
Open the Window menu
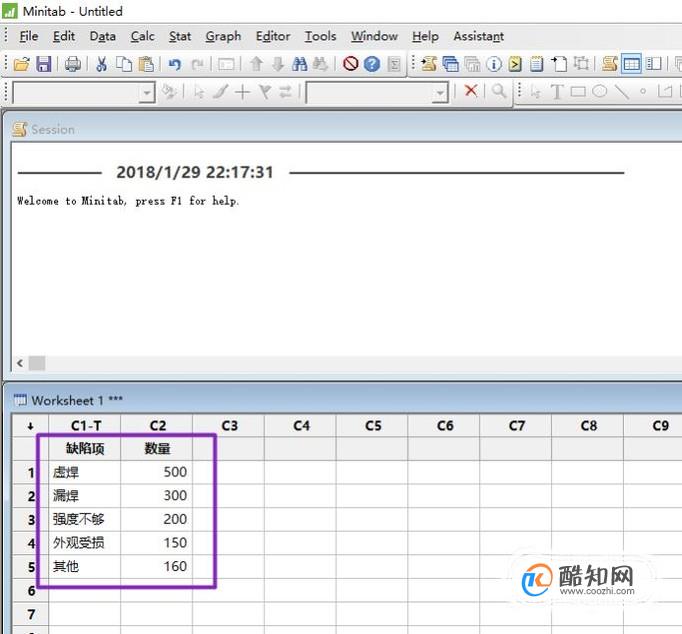click(374, 36)
